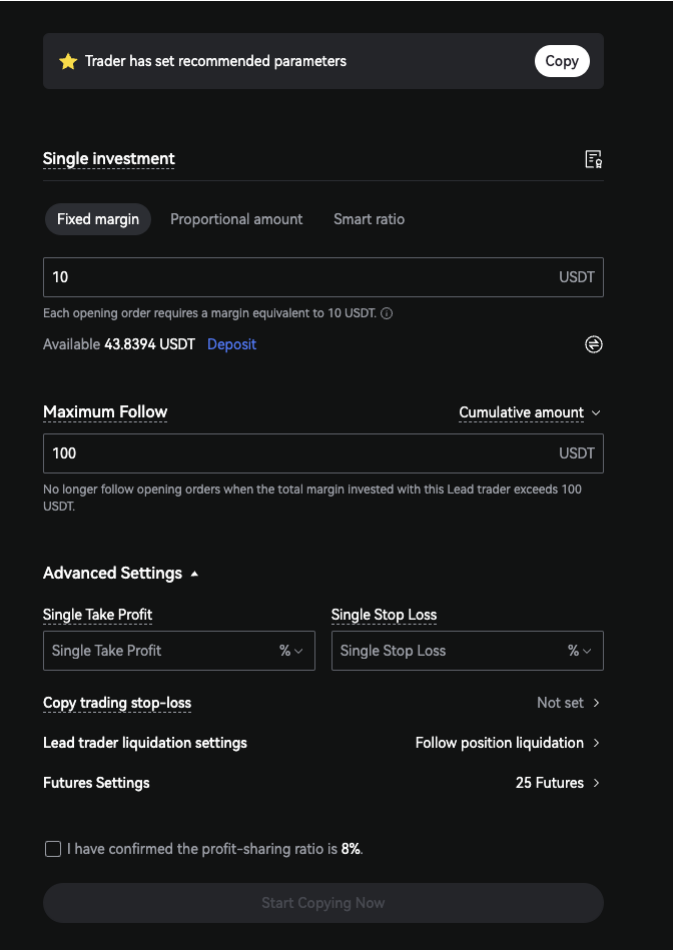This screenshot has width=673, height=951.
Task: Click the arrow next to 25 Futures
Action: click(596, 783)
